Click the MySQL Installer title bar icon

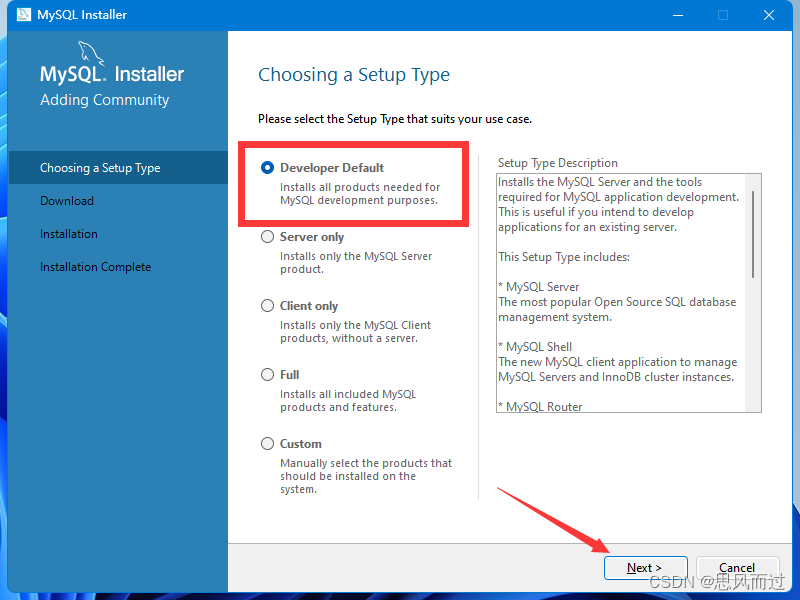[23, 15]
